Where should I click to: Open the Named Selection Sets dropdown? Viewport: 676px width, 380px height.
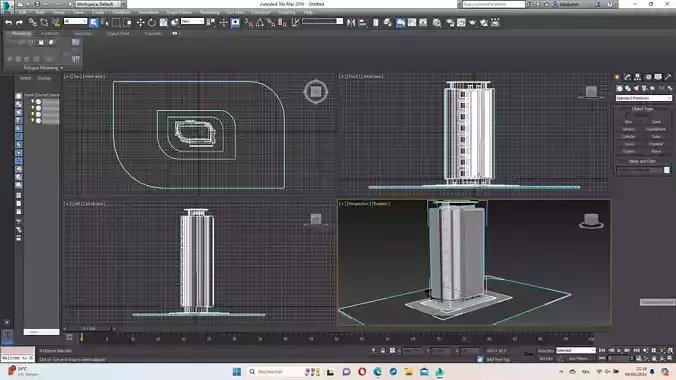click(x=322, y=21)
